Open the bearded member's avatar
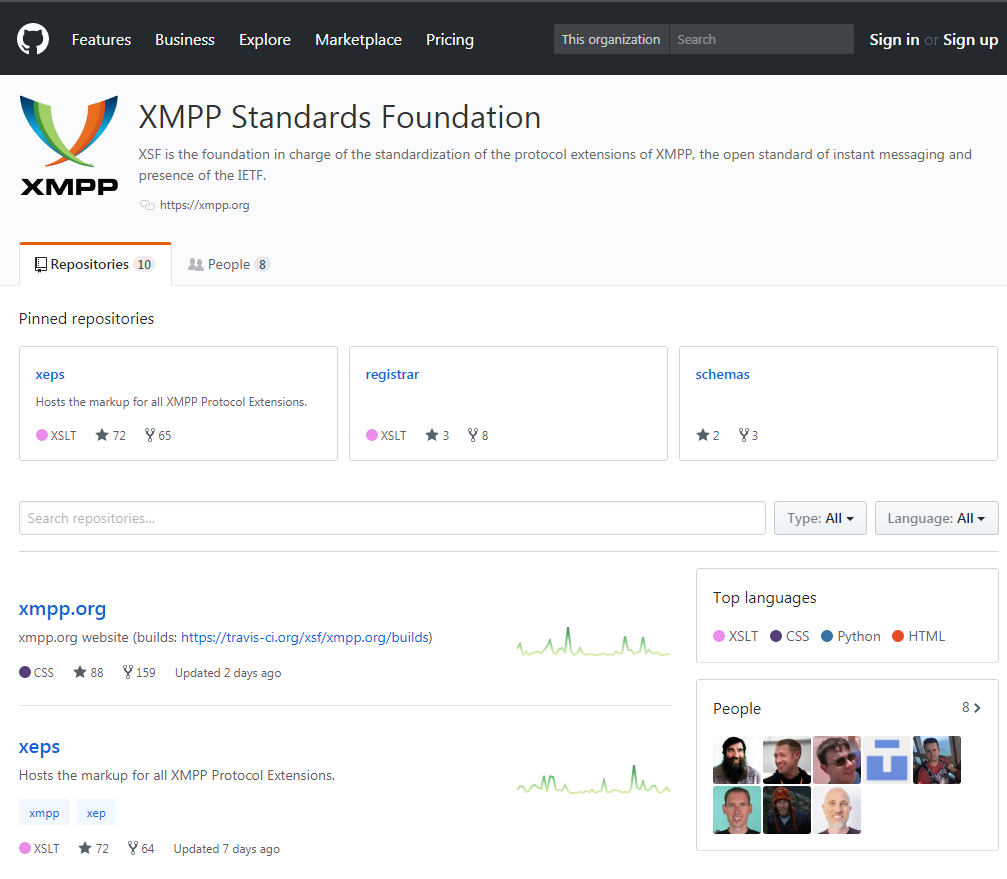This screenshot has height=879, width=1007. click(x=737, y=760)
